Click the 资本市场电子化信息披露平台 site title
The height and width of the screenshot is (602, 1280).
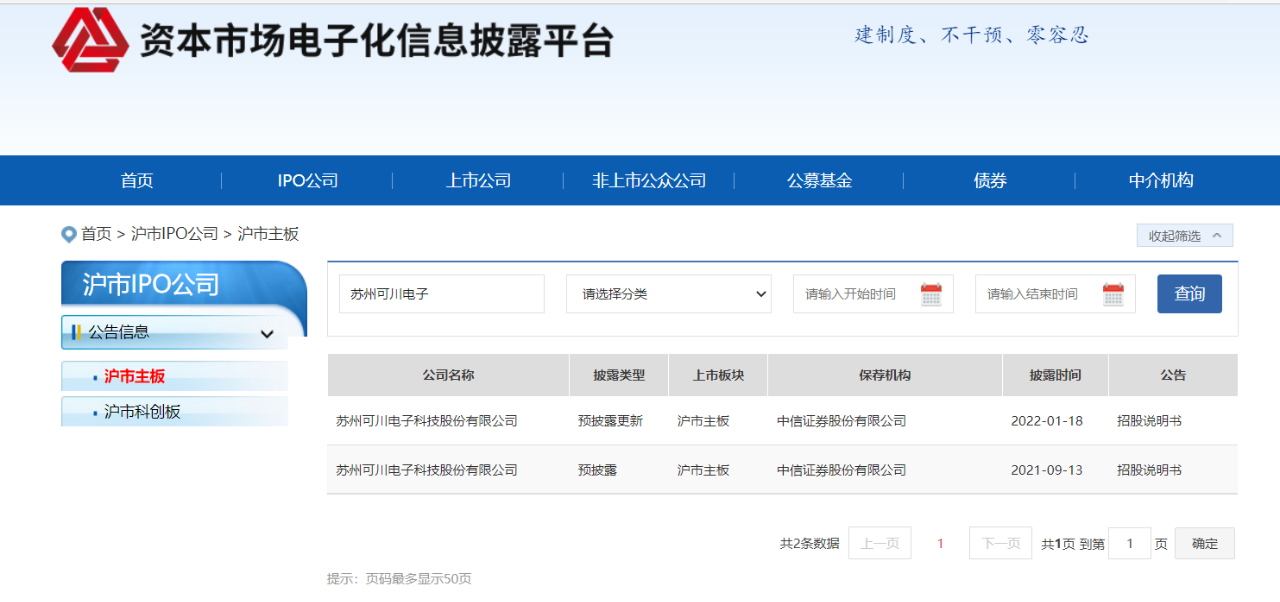pos(376,41)
